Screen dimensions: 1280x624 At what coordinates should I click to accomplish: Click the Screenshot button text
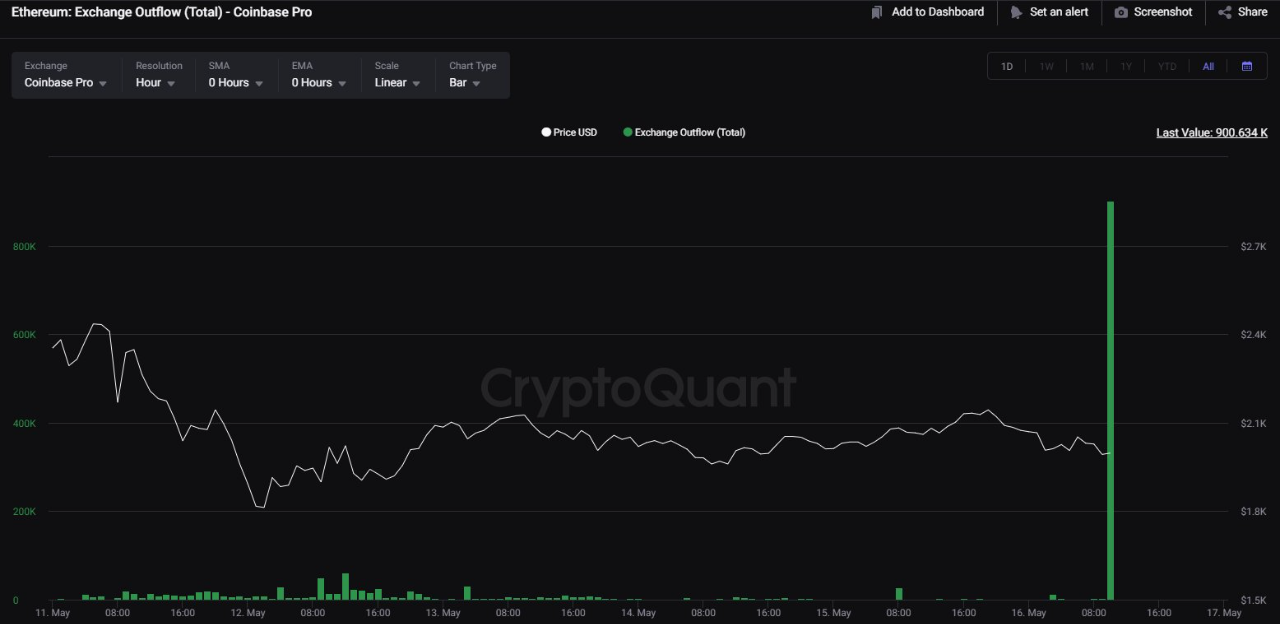pos(1163,12)
